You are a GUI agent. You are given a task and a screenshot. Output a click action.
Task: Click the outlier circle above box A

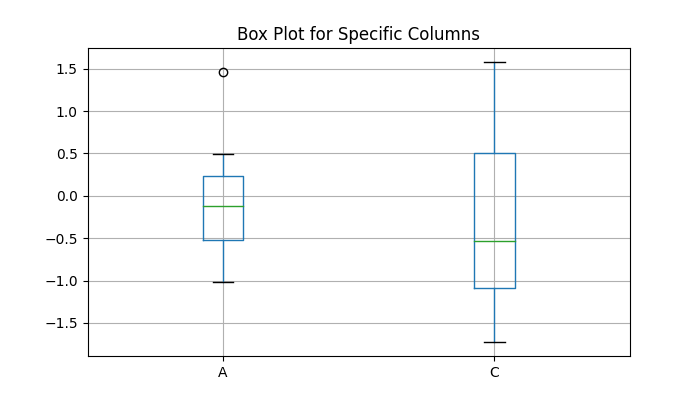tap(223, 72)
